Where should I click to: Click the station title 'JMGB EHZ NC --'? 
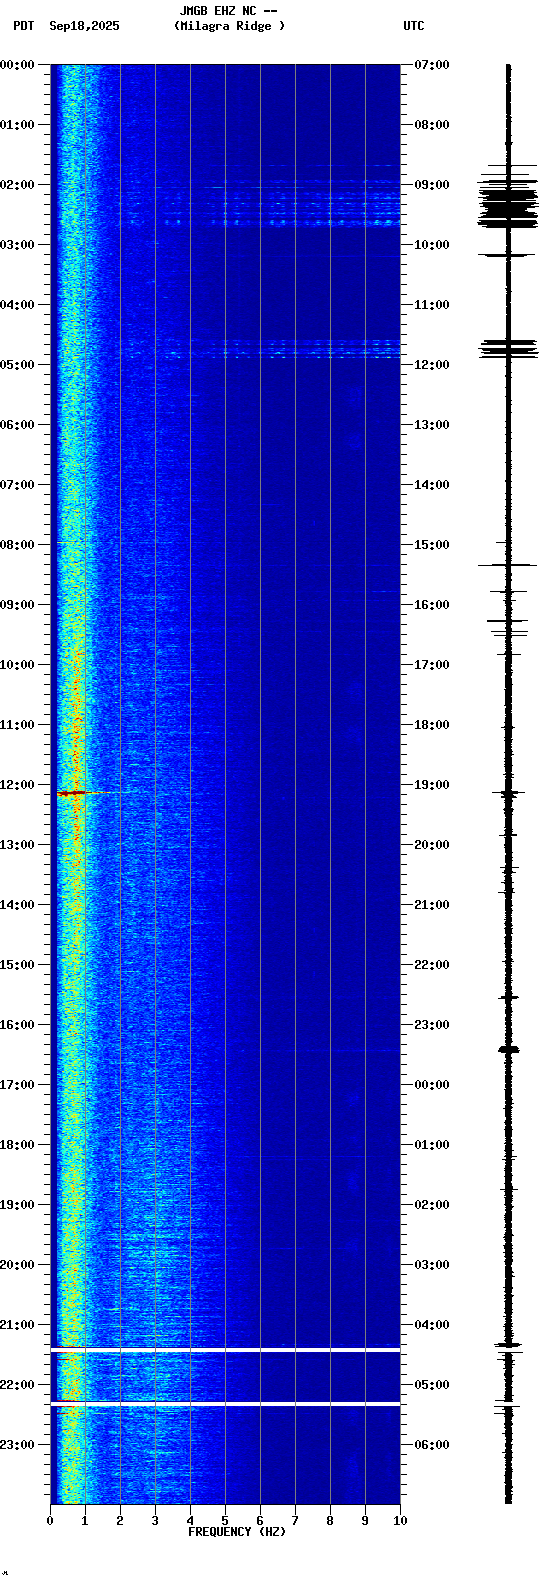click(x=228, y=11)
